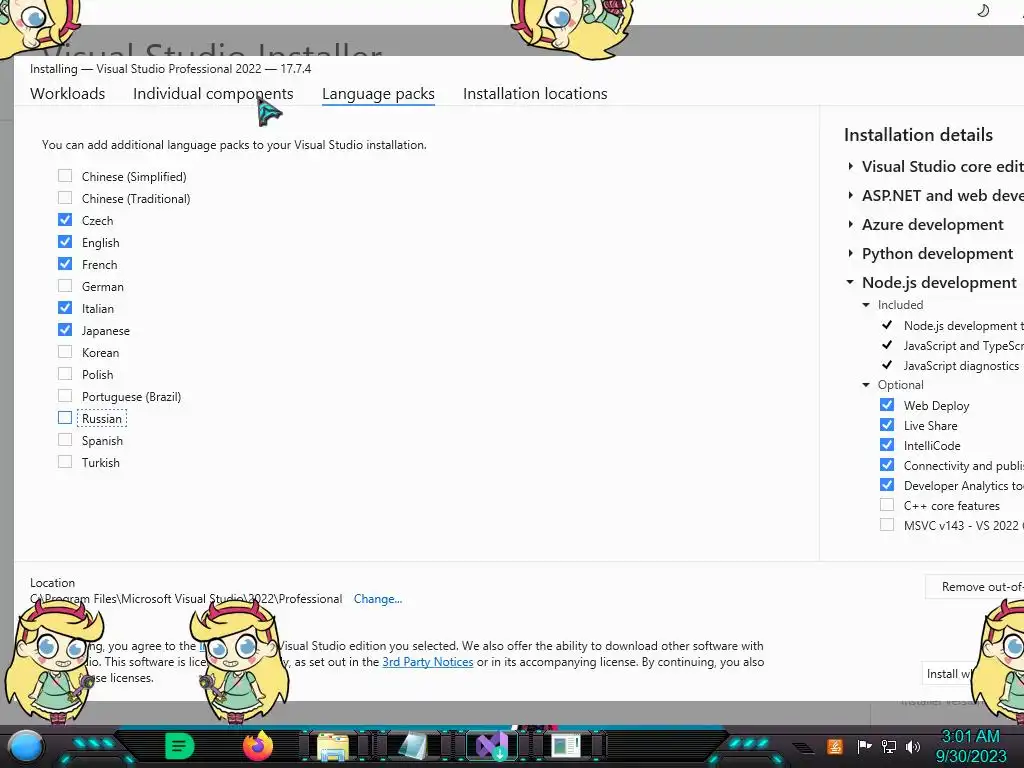Viewport: 1024px width, 768px height.
Task: Enable the MSVC v143 component
Action: pos(887,525)
